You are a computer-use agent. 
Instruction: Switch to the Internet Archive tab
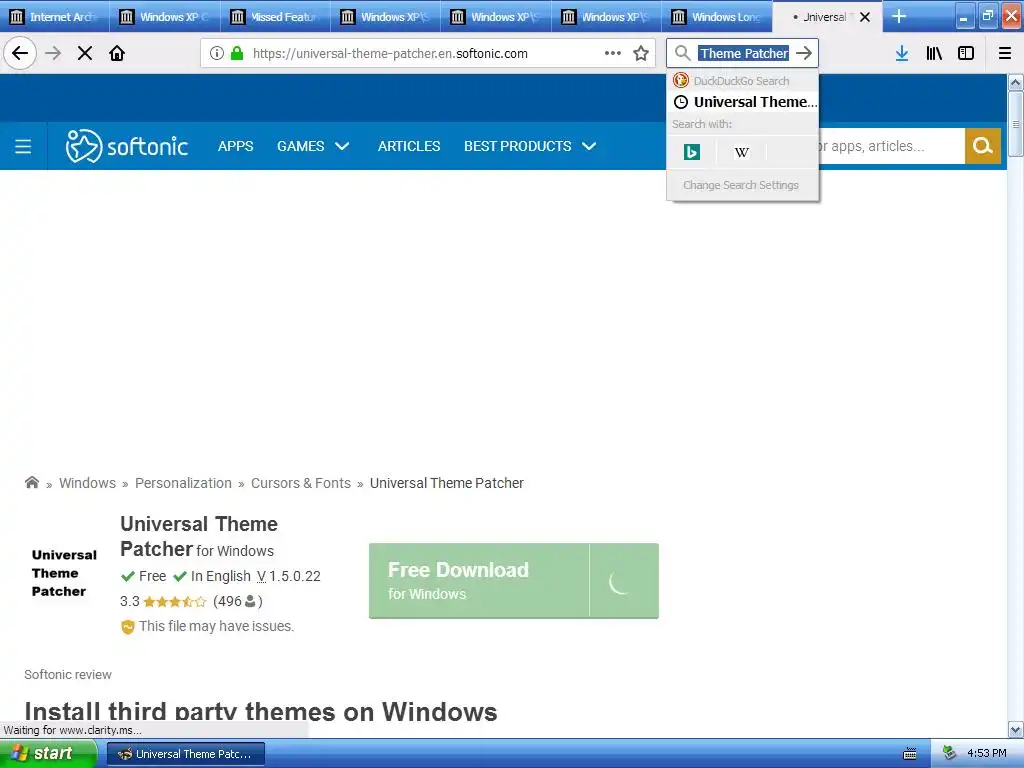[x=55, y=16]
